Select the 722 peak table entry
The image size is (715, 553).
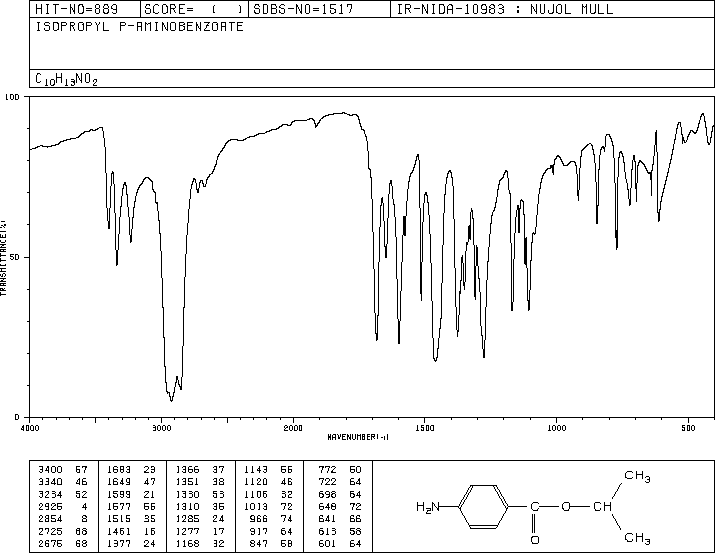[x=340, y=482]
